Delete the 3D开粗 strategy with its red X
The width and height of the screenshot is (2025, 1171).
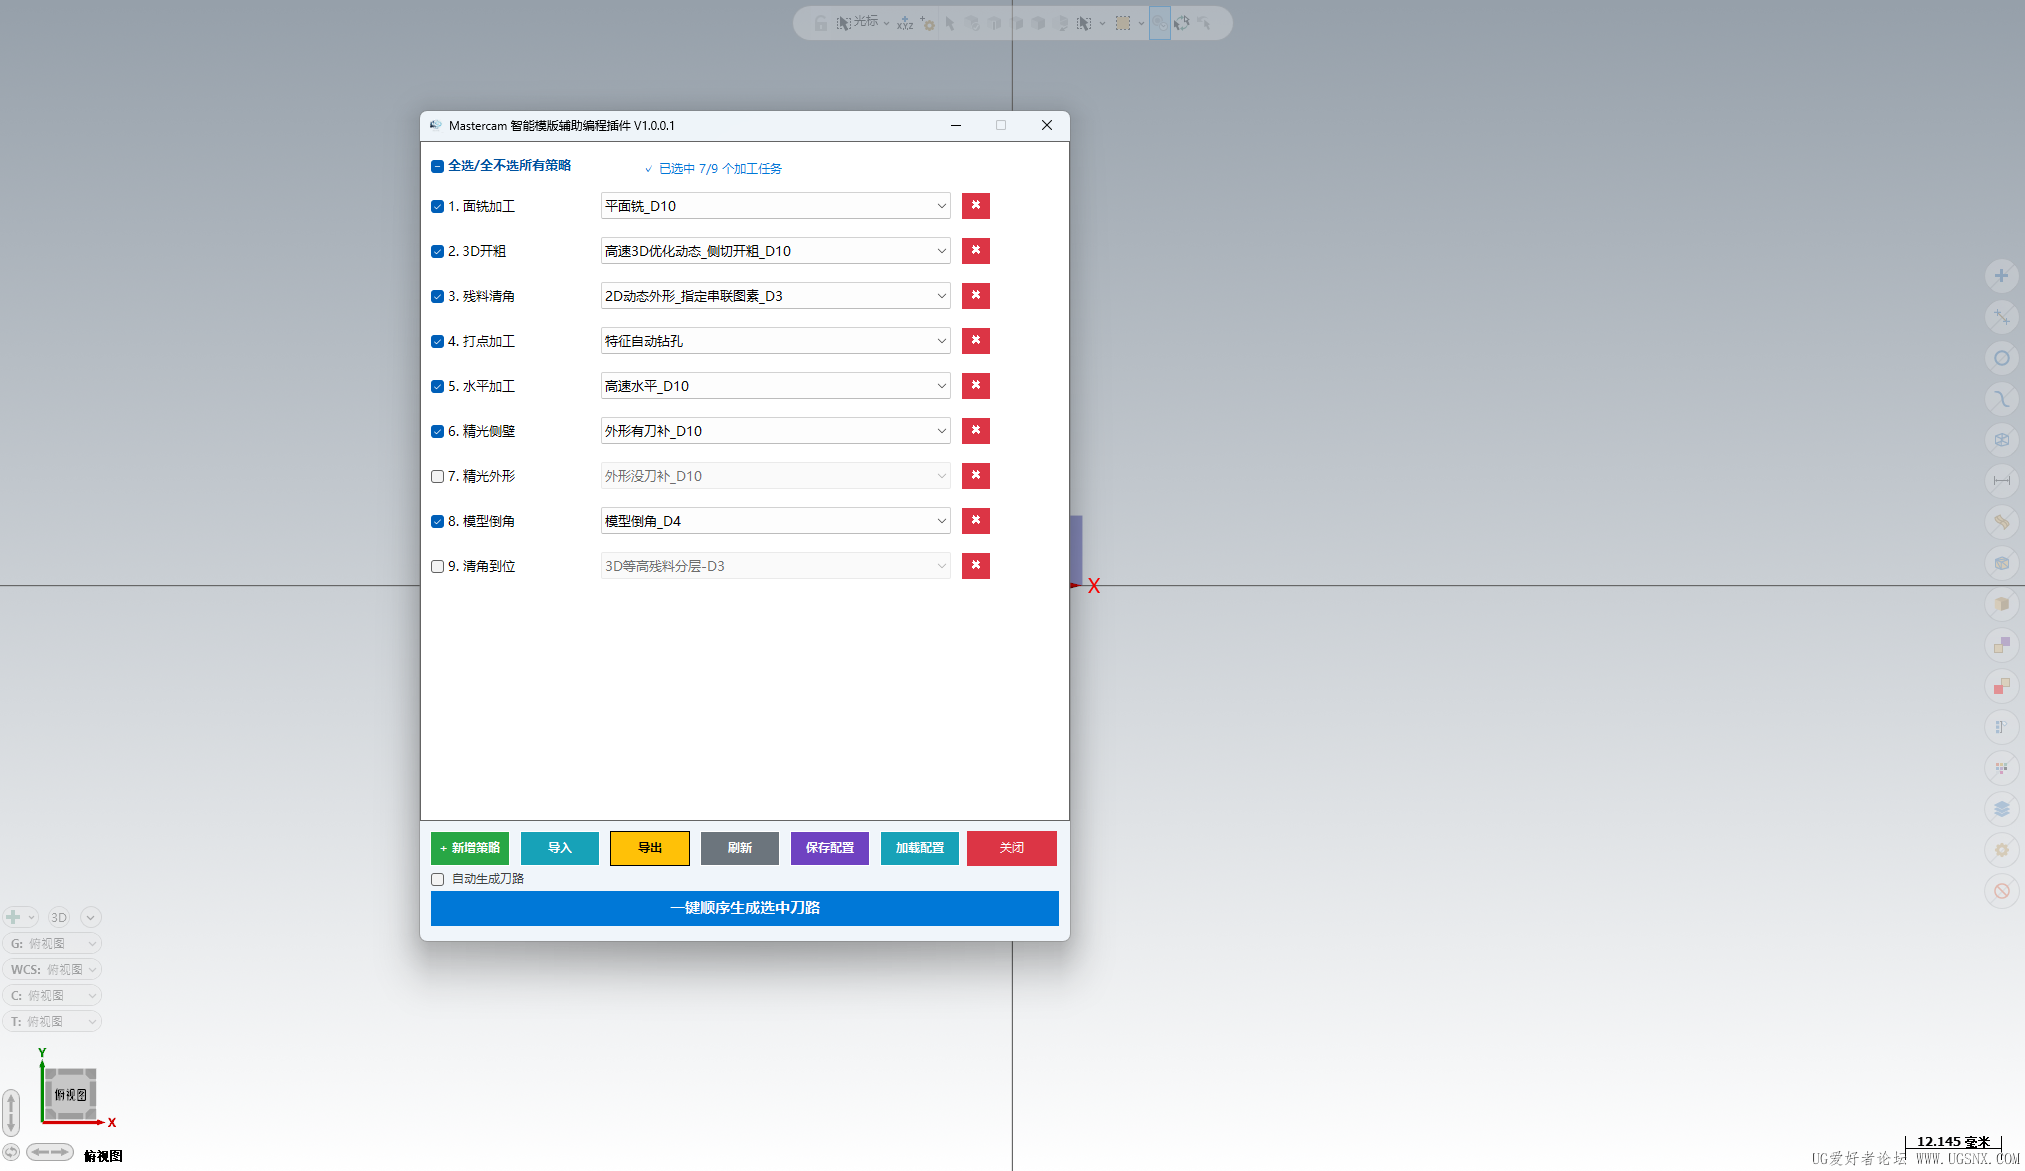[976, 251]
